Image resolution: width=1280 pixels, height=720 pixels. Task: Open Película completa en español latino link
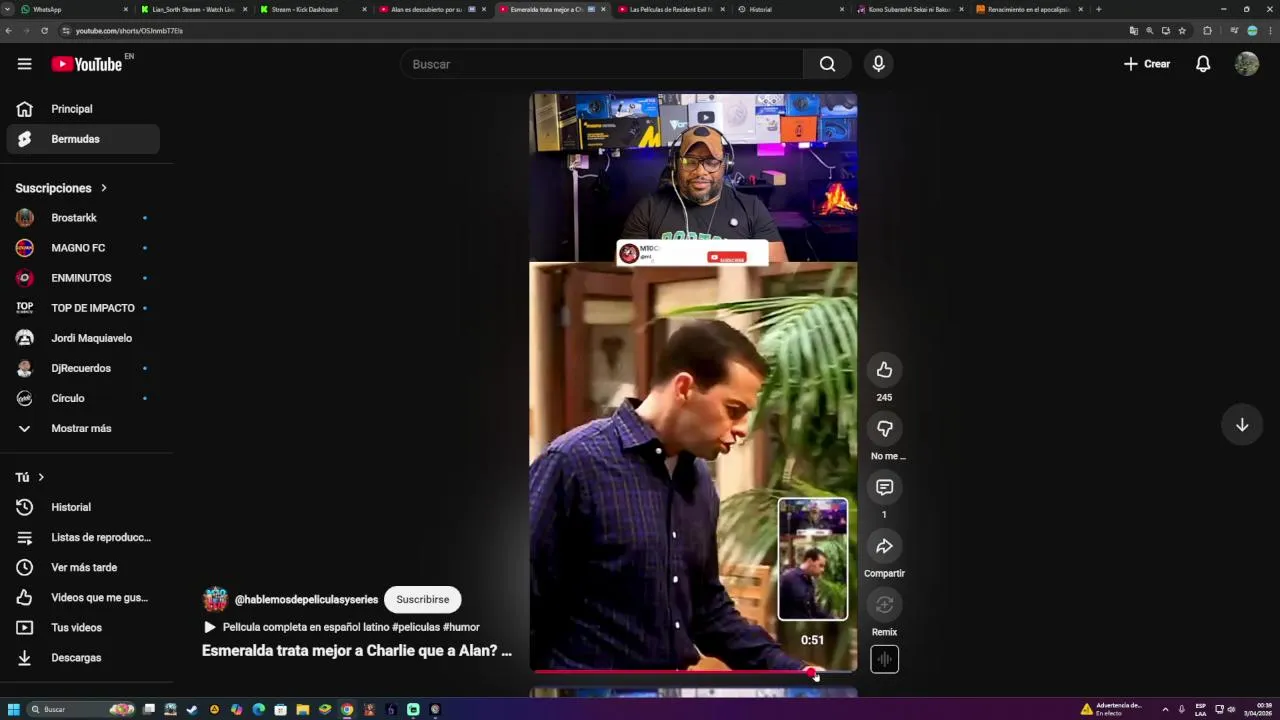(x=351, y=627)
